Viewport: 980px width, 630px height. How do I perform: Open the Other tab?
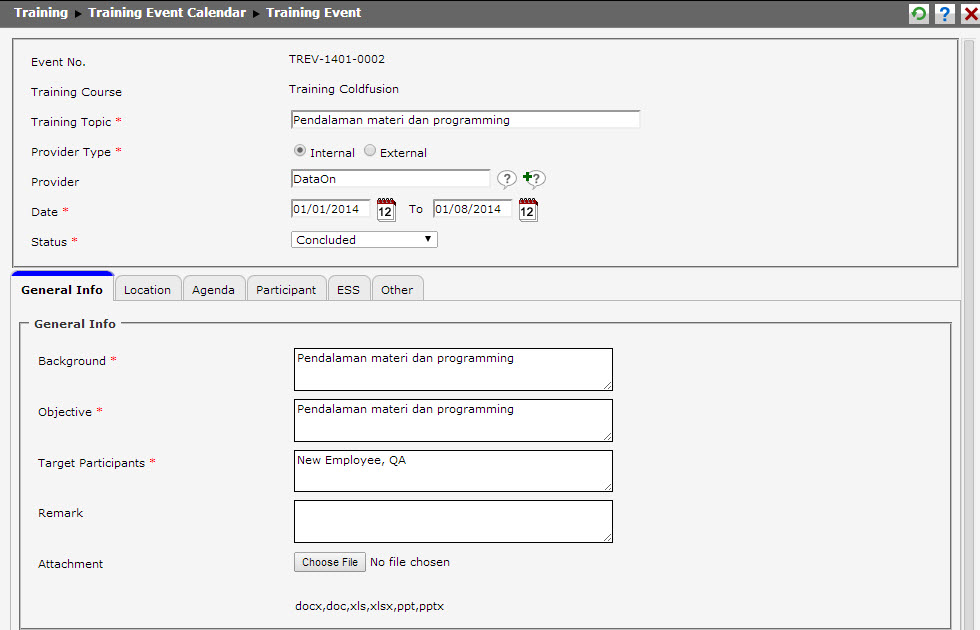coord(398,289)
